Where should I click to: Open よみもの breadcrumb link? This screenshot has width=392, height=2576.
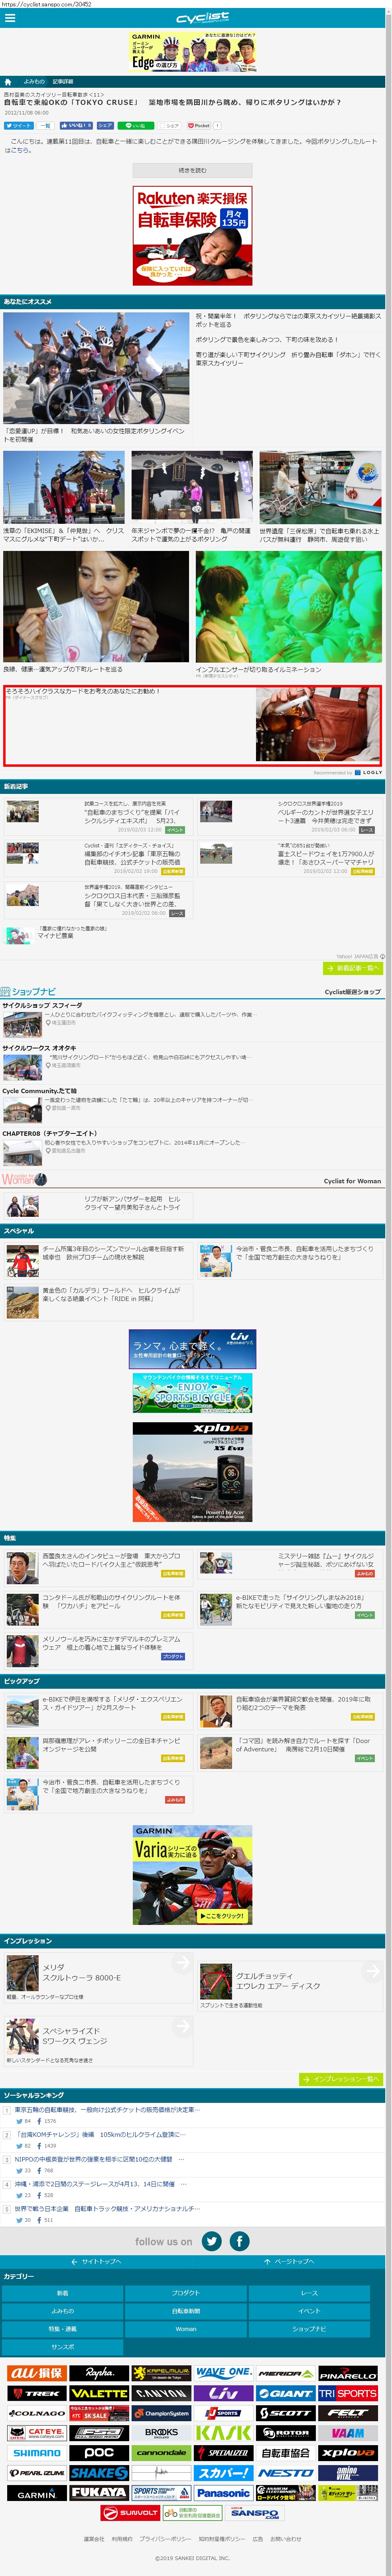pos(34,82)
